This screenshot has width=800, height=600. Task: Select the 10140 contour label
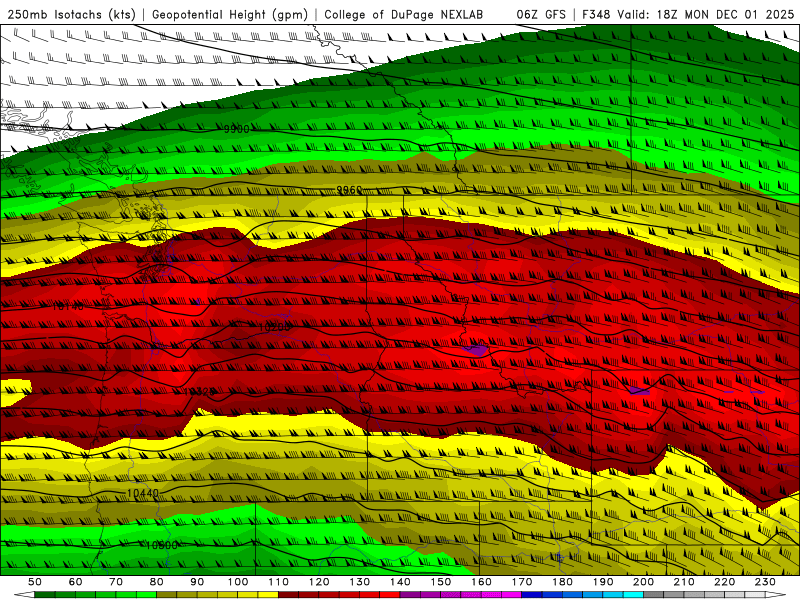pos(67,306)
